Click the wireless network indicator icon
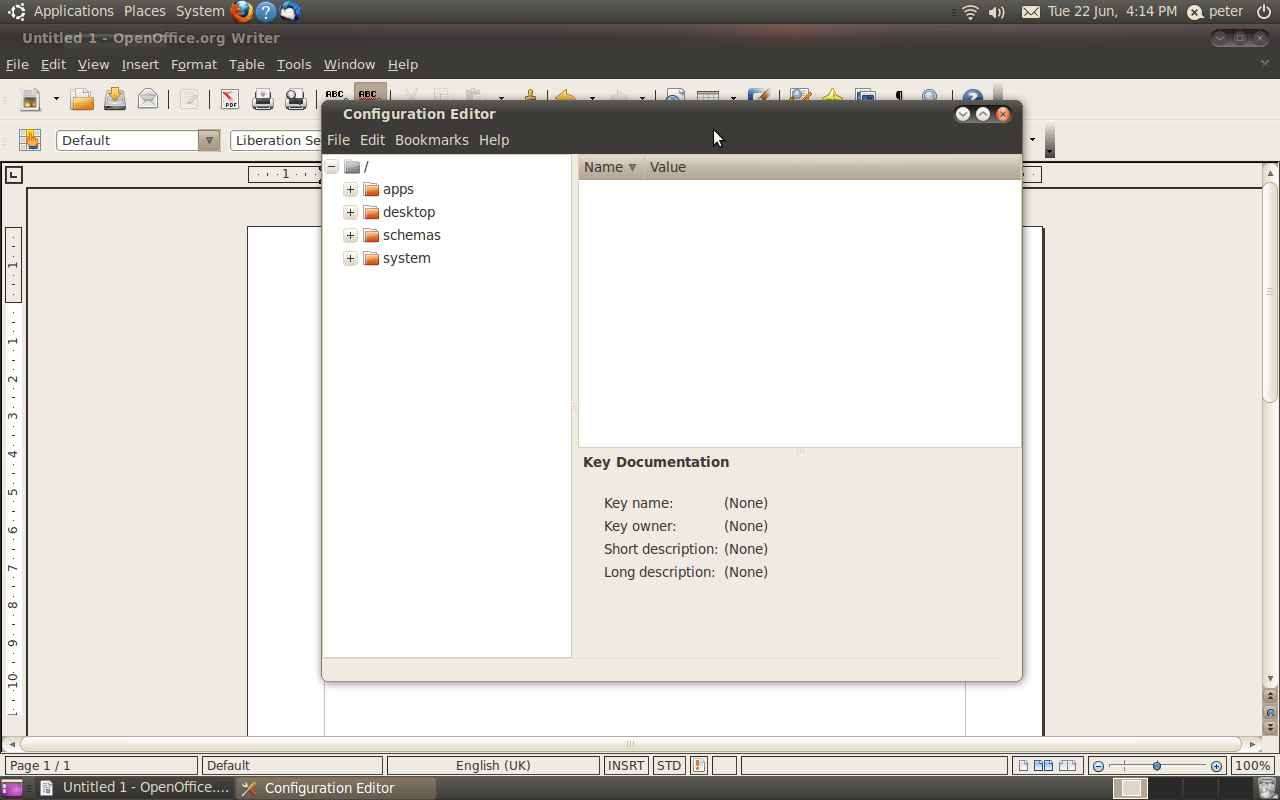Screen dimensions: 1280x800 point(970,12)
